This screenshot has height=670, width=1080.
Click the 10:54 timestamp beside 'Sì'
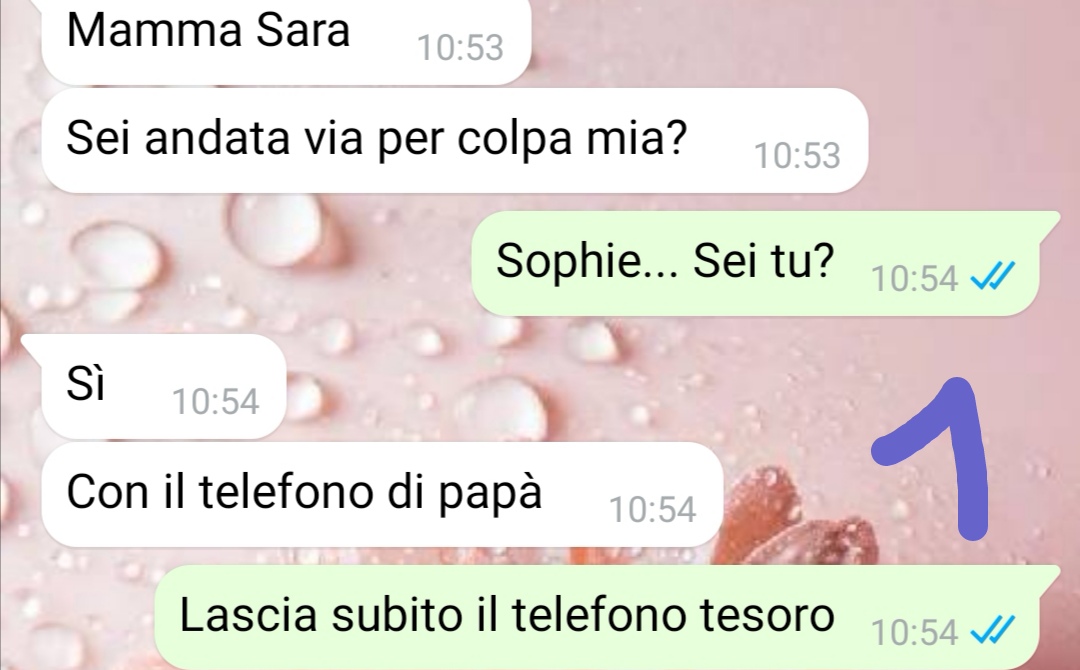coord(216,401)
